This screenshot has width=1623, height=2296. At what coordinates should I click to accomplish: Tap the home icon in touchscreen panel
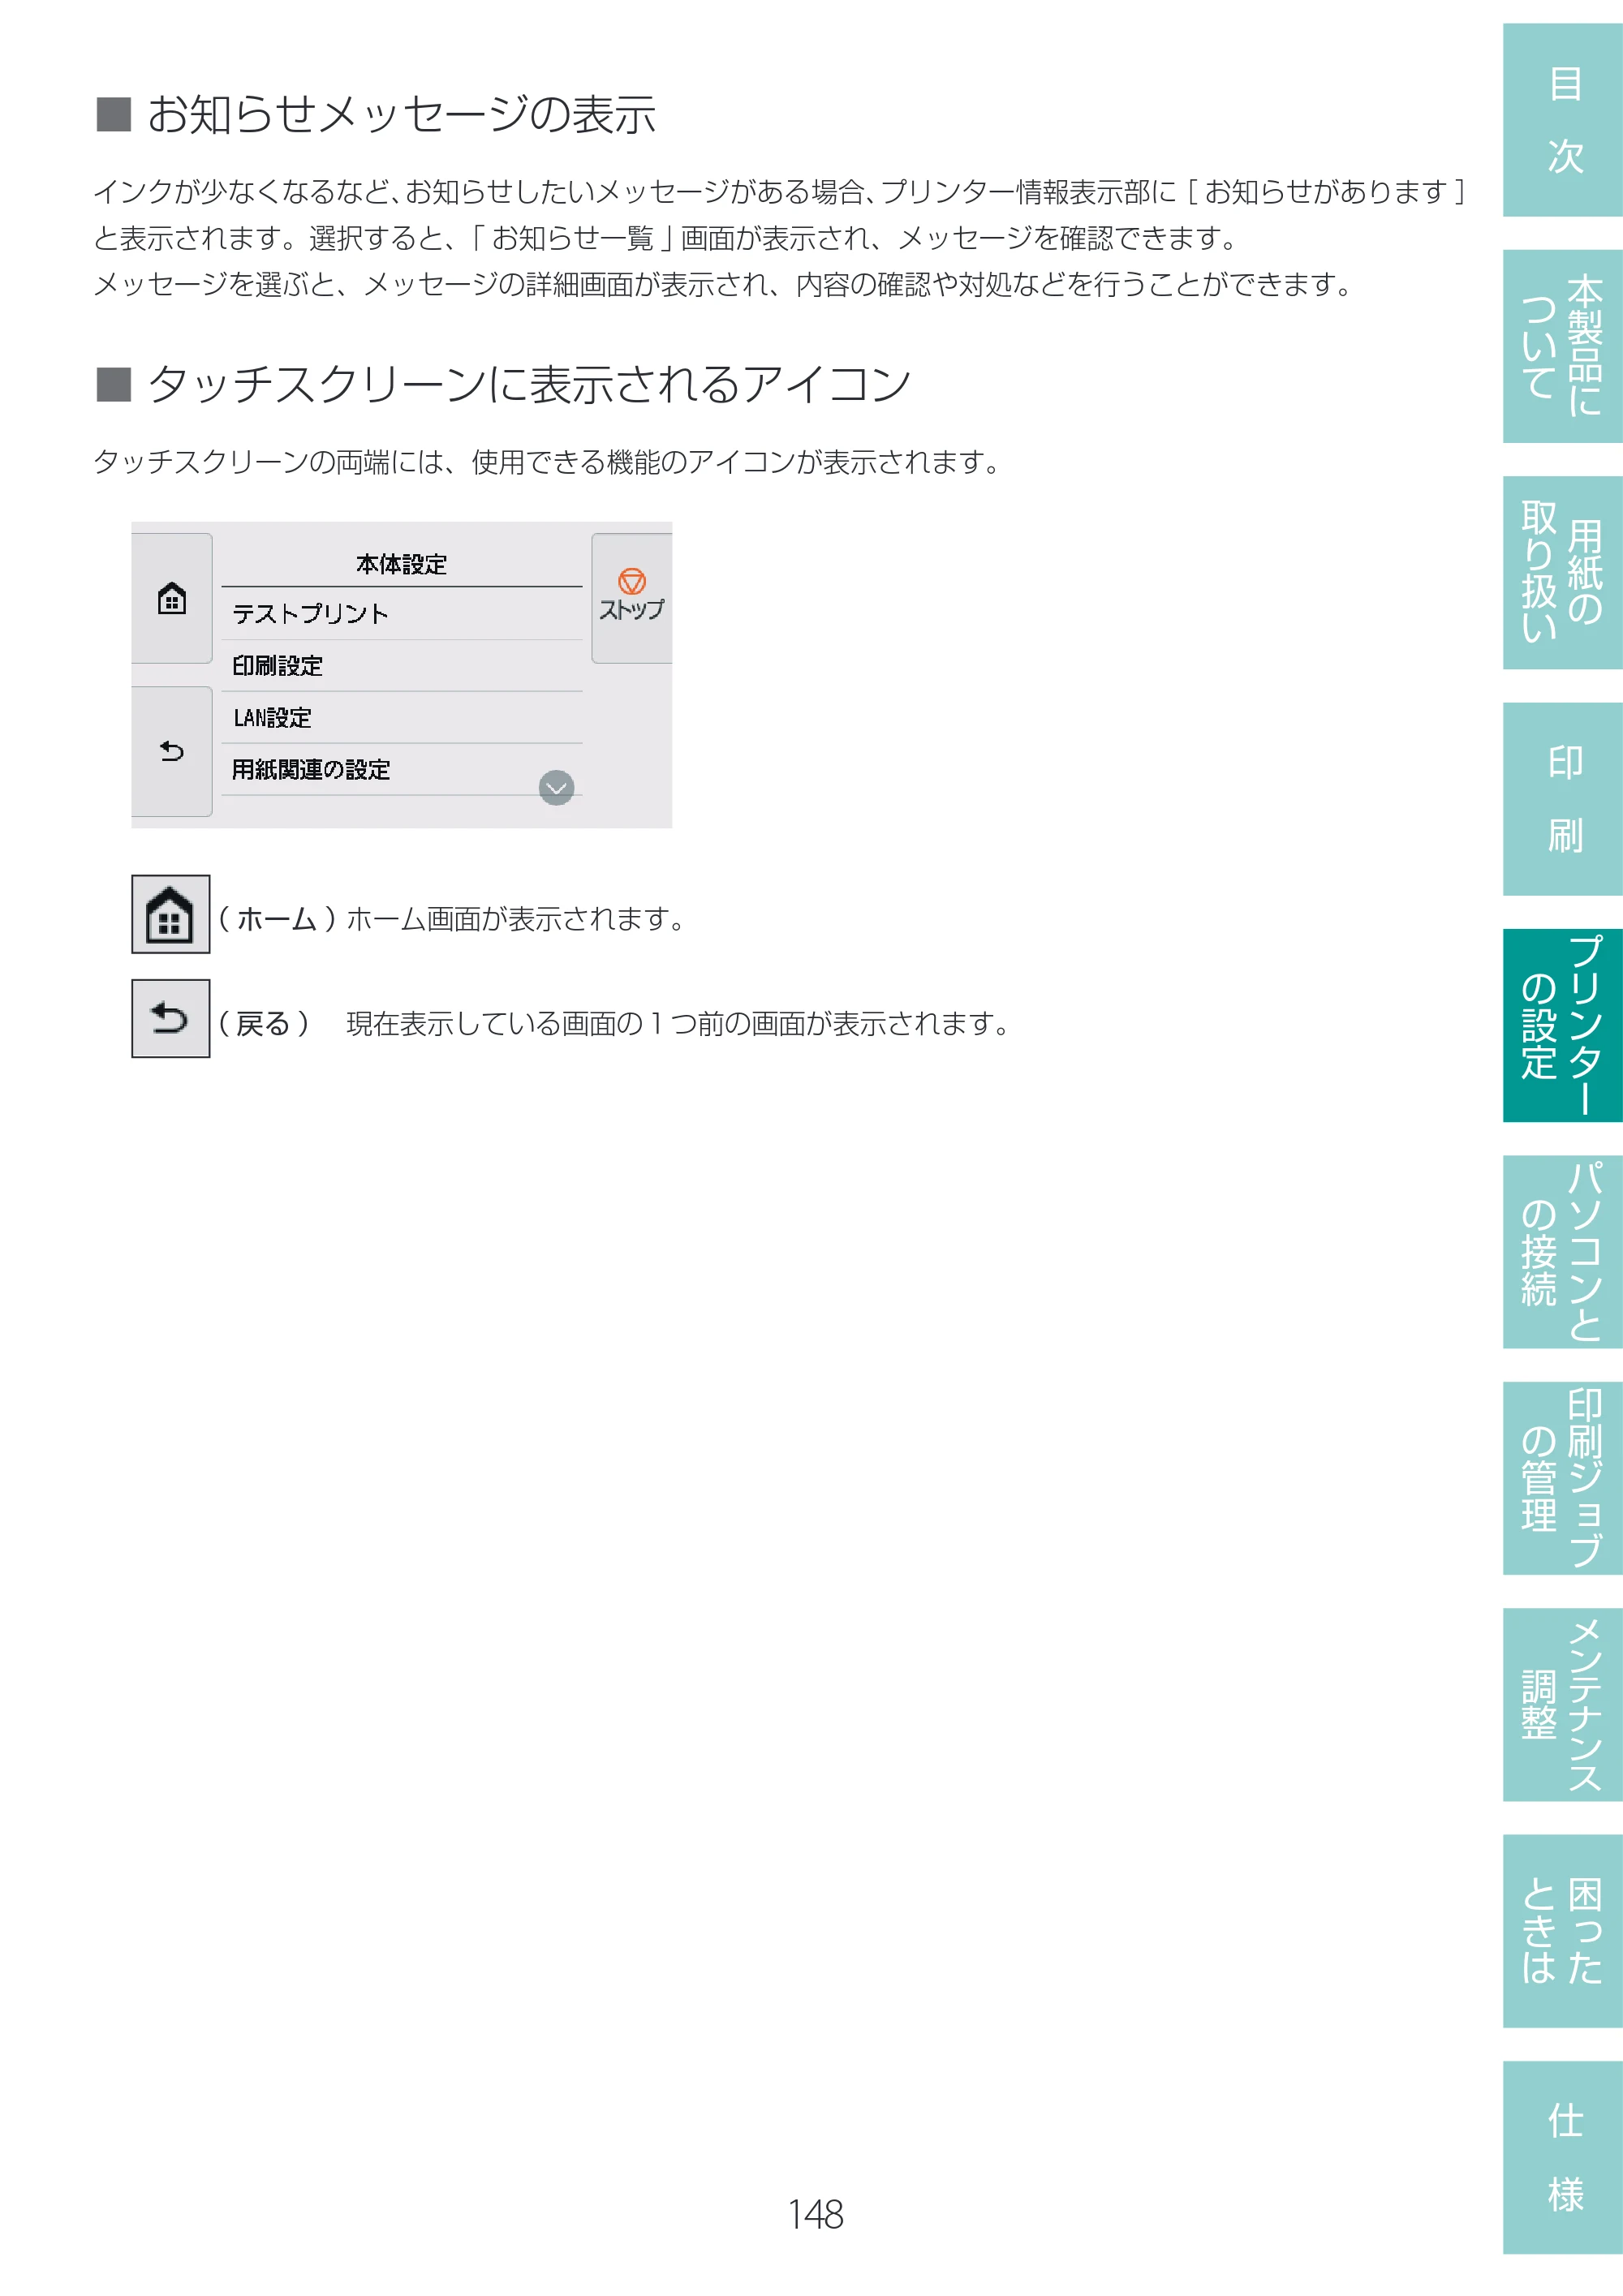coord(171,598)
